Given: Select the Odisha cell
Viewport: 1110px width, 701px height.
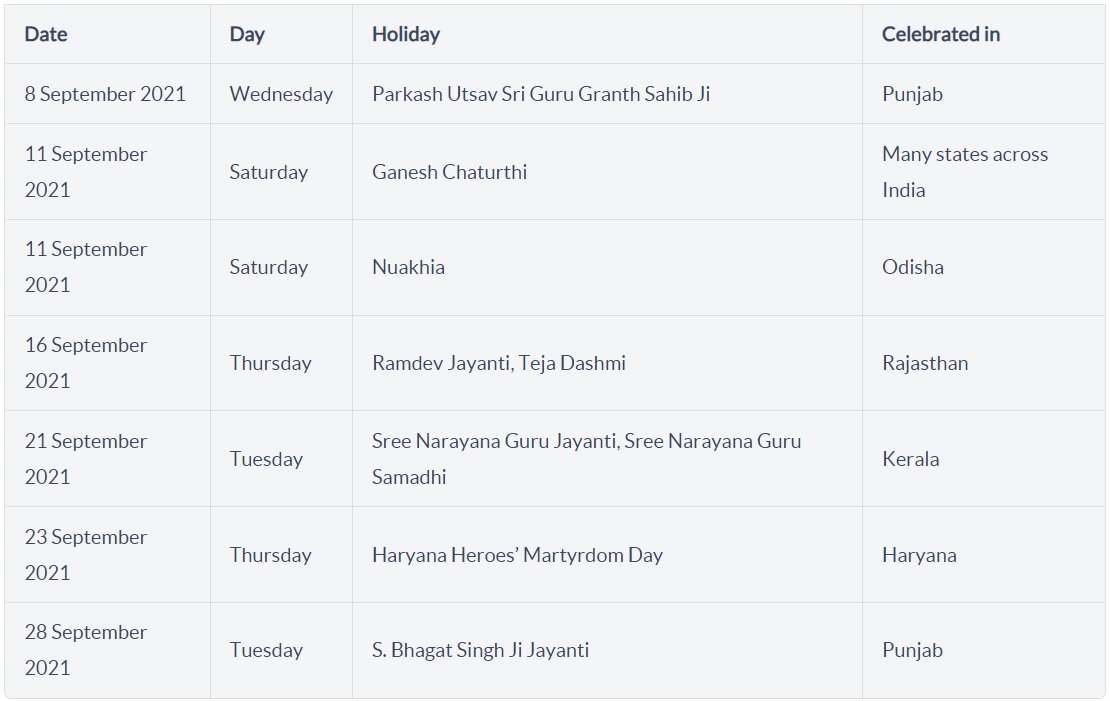Looking at the screenshot, I should [913, 267].
